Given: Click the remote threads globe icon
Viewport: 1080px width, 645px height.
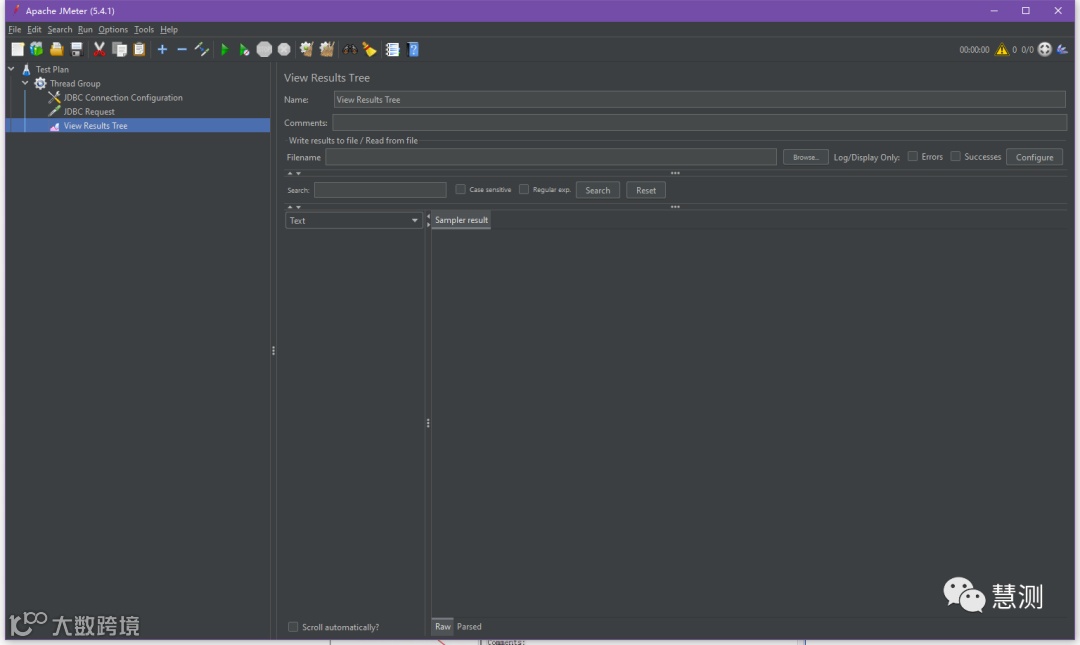Looking at the screenshot, I should pos(1045,49).
